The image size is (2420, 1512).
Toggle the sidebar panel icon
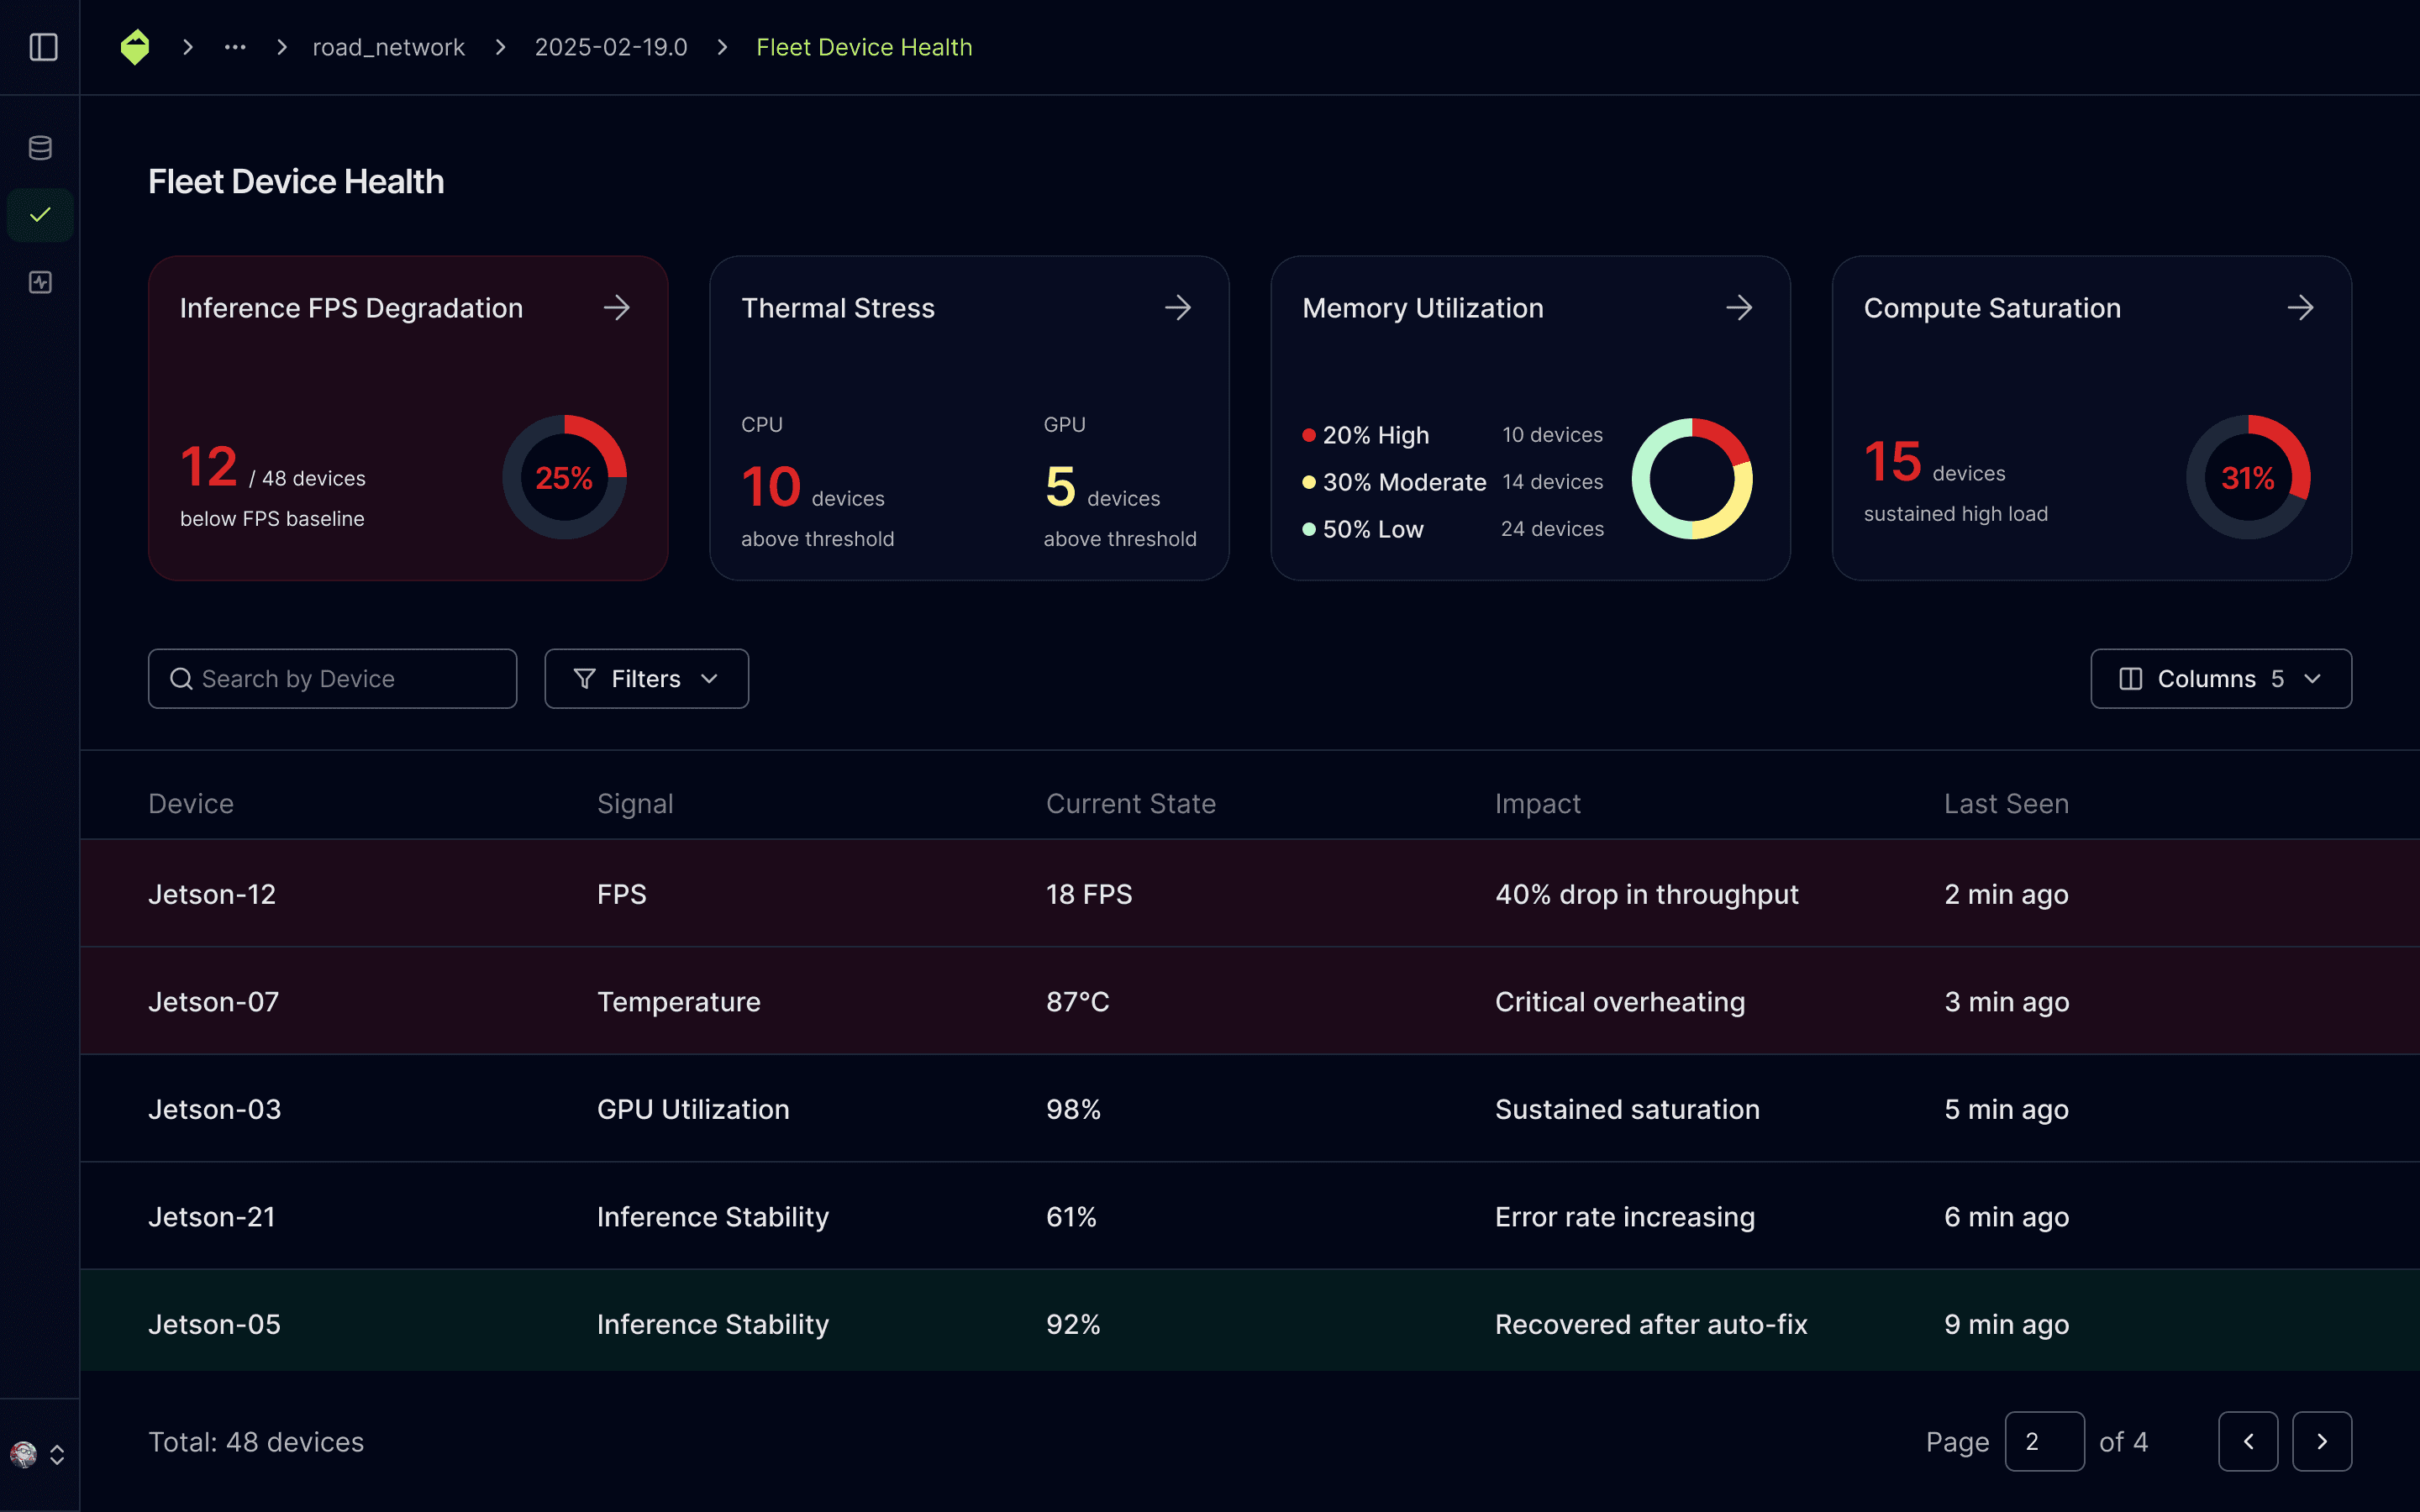43,47
